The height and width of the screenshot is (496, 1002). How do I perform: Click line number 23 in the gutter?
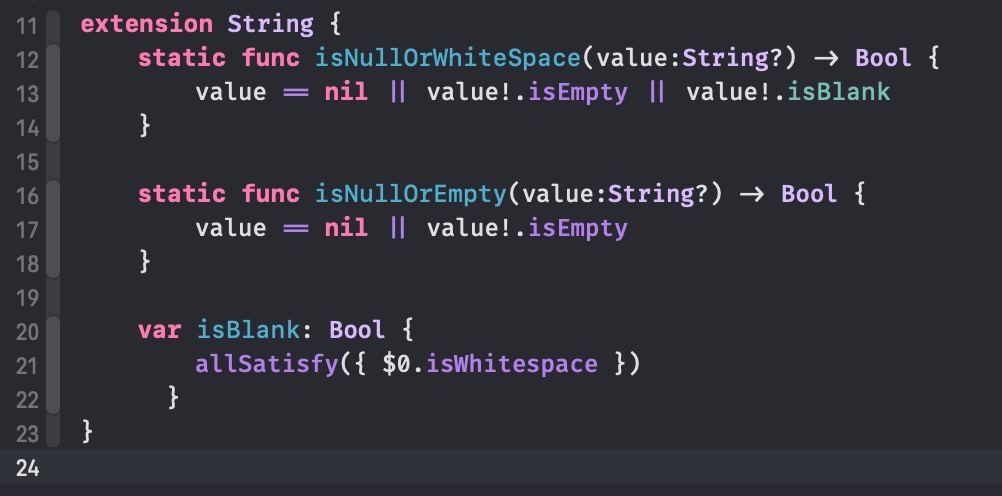pyautogui.click(x=27, y=433)
